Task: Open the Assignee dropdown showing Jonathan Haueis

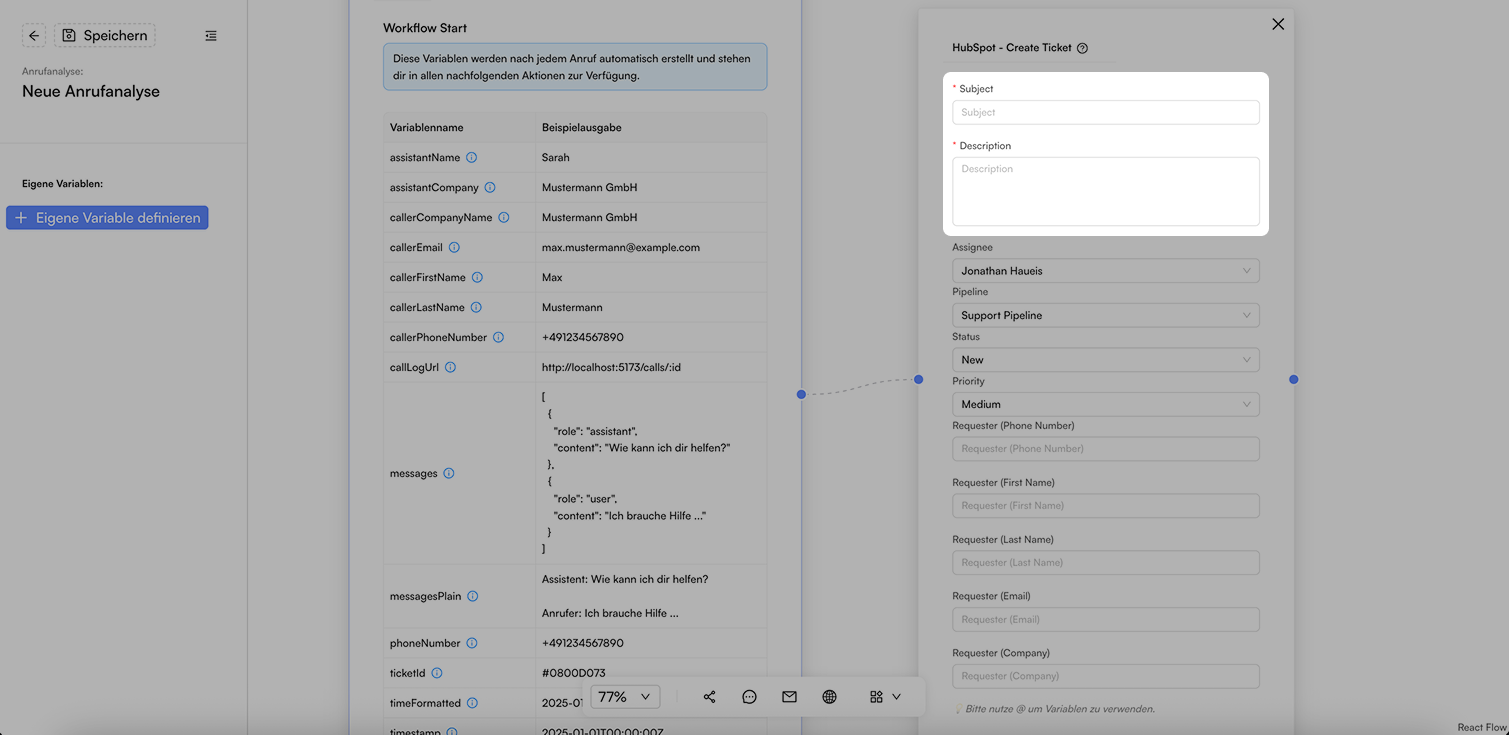Action: click(1106, 271)
